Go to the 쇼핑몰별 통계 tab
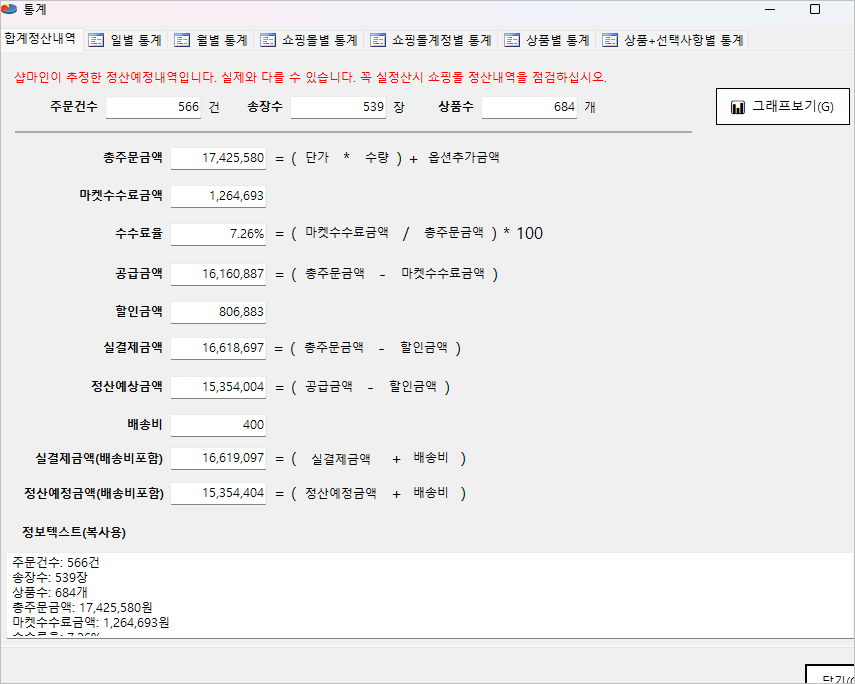This screenshot has width=855, height=684. point(310,40)
